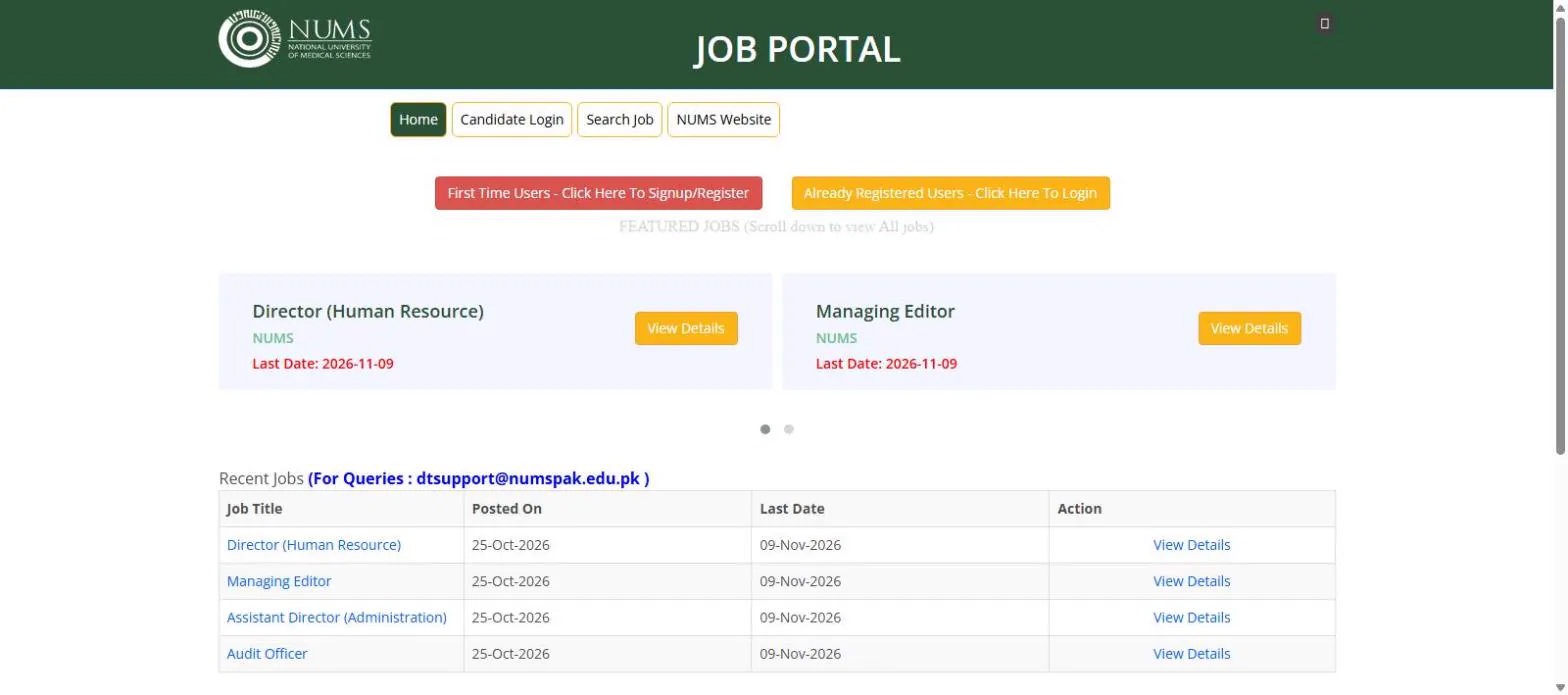This screenshot has height=695, width=1568.
Task: Click the scrollbar up arrow
Action: click(1559, 8)
